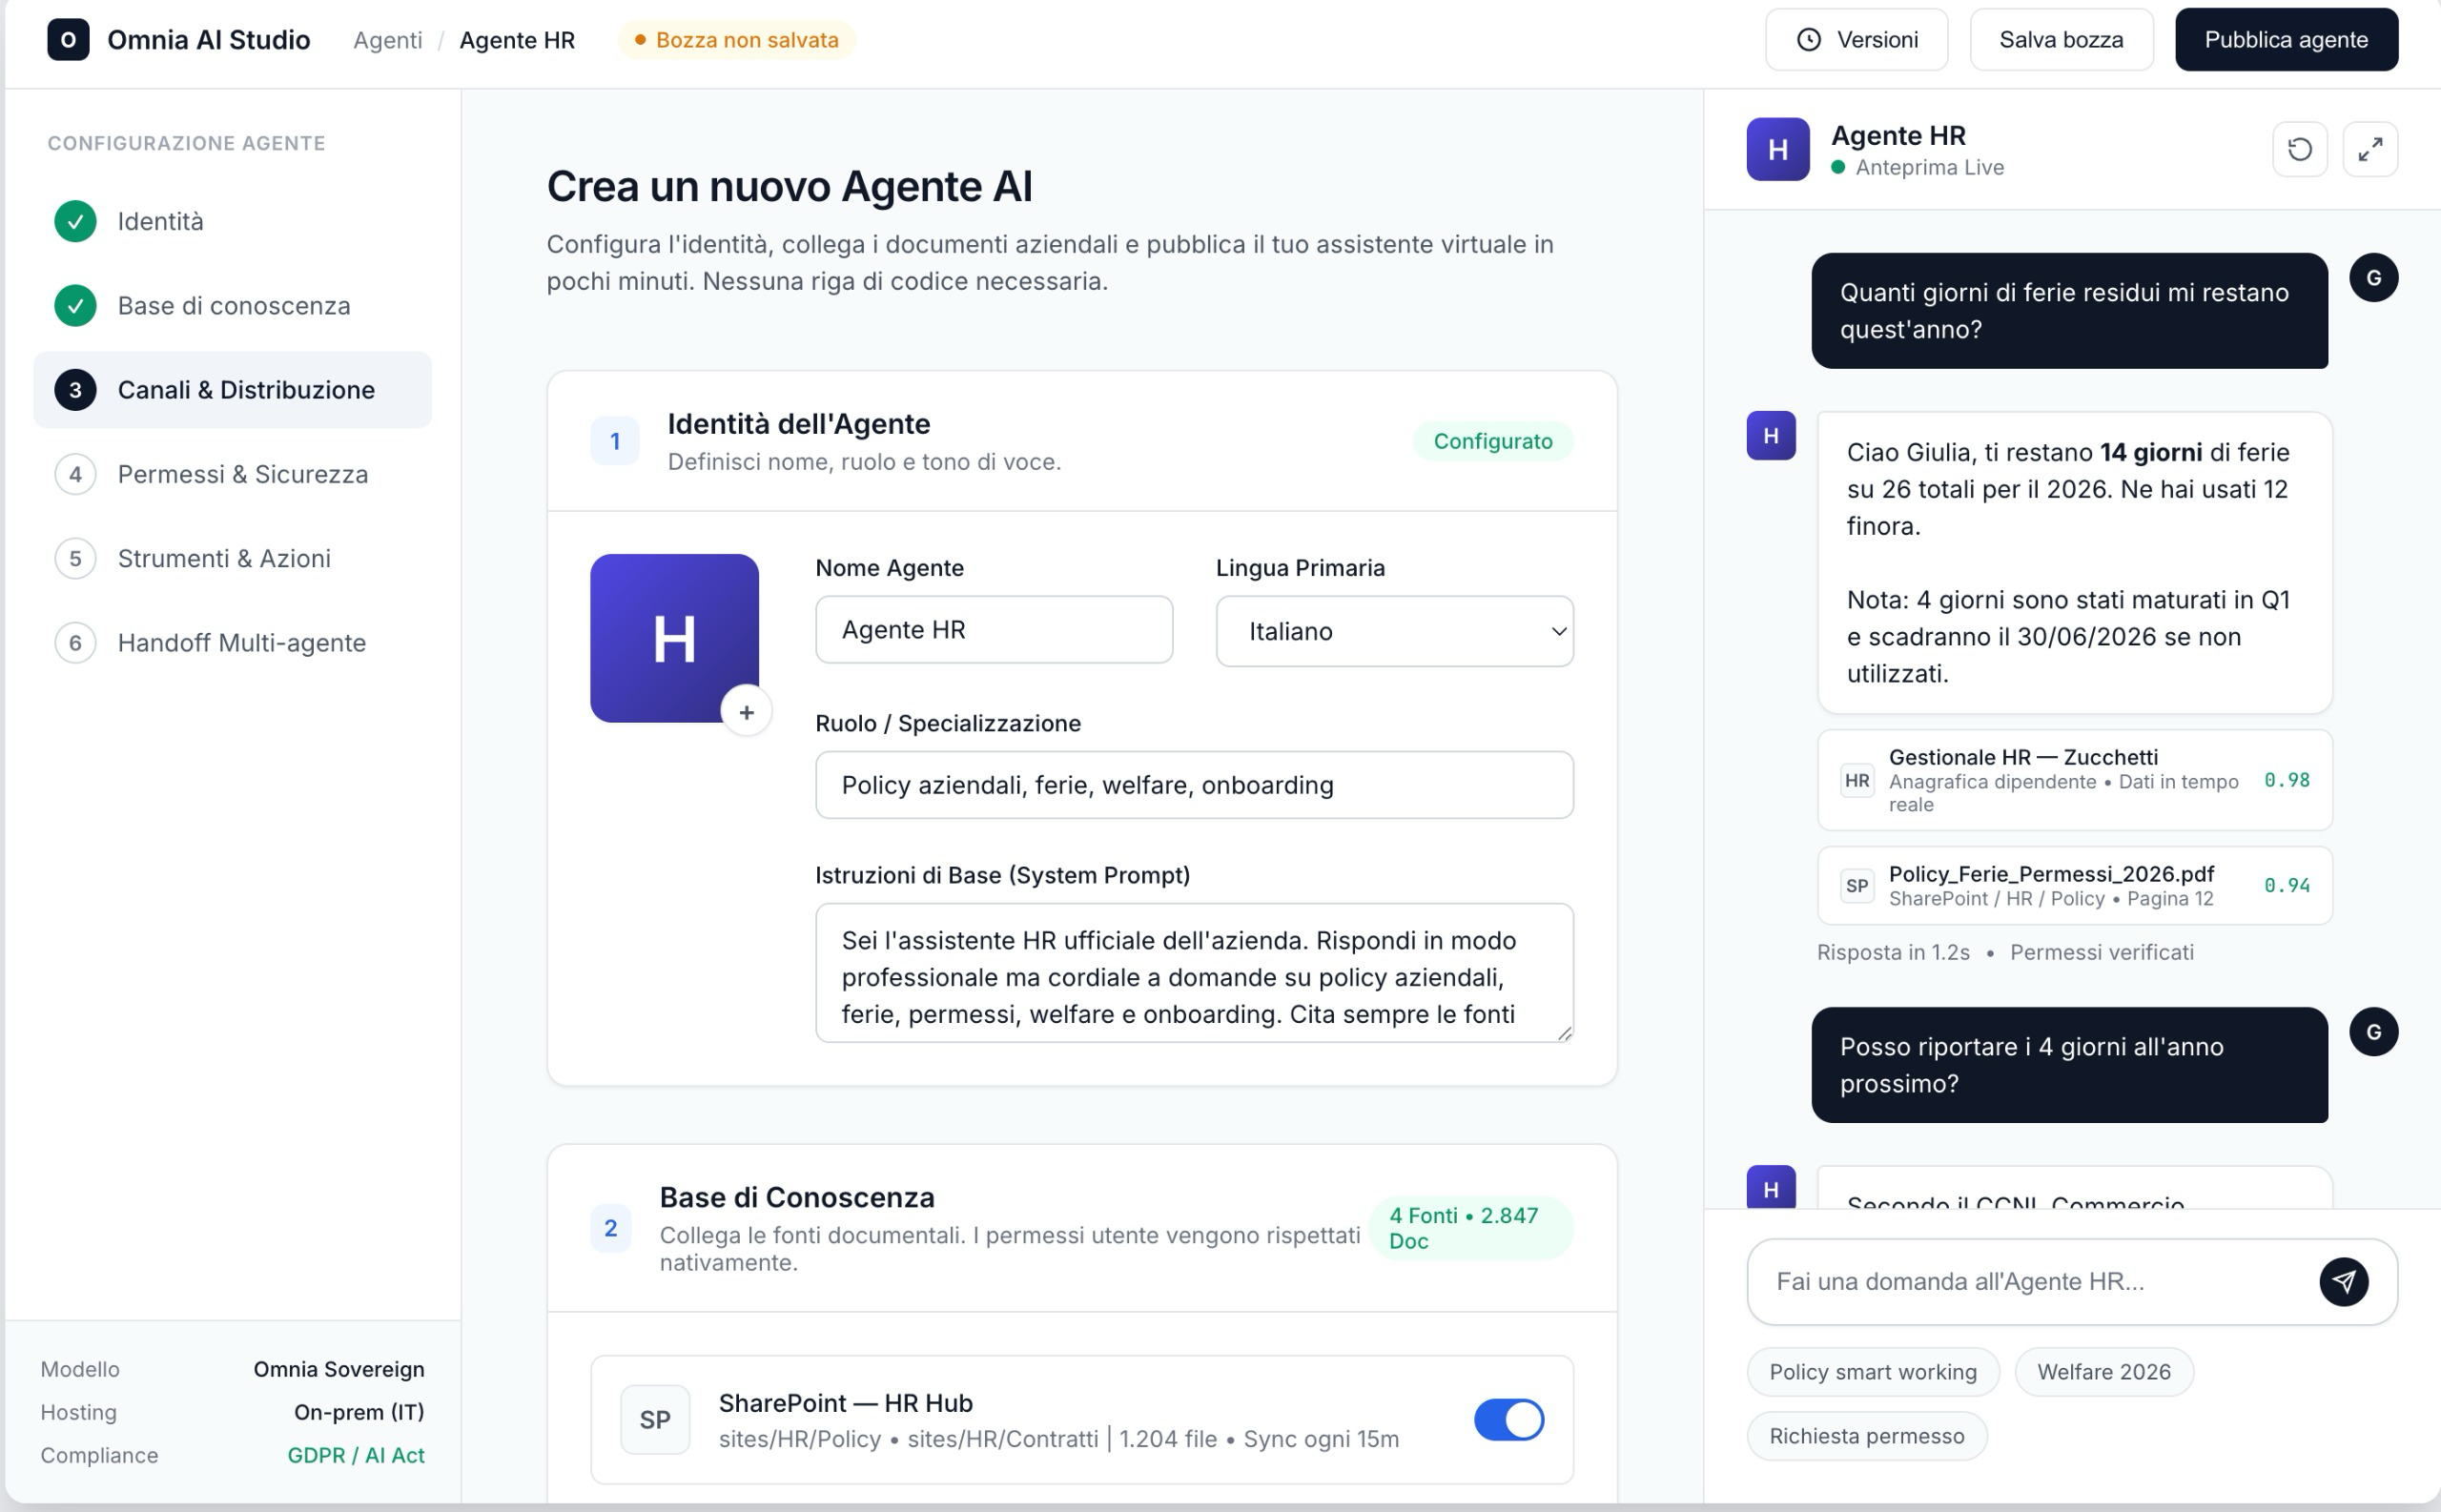Image resolution: width=2441 pixels, height=1512 pixels.
Task: Open the Lingua Primaria dropdown
Action: tap(1394, 631)
